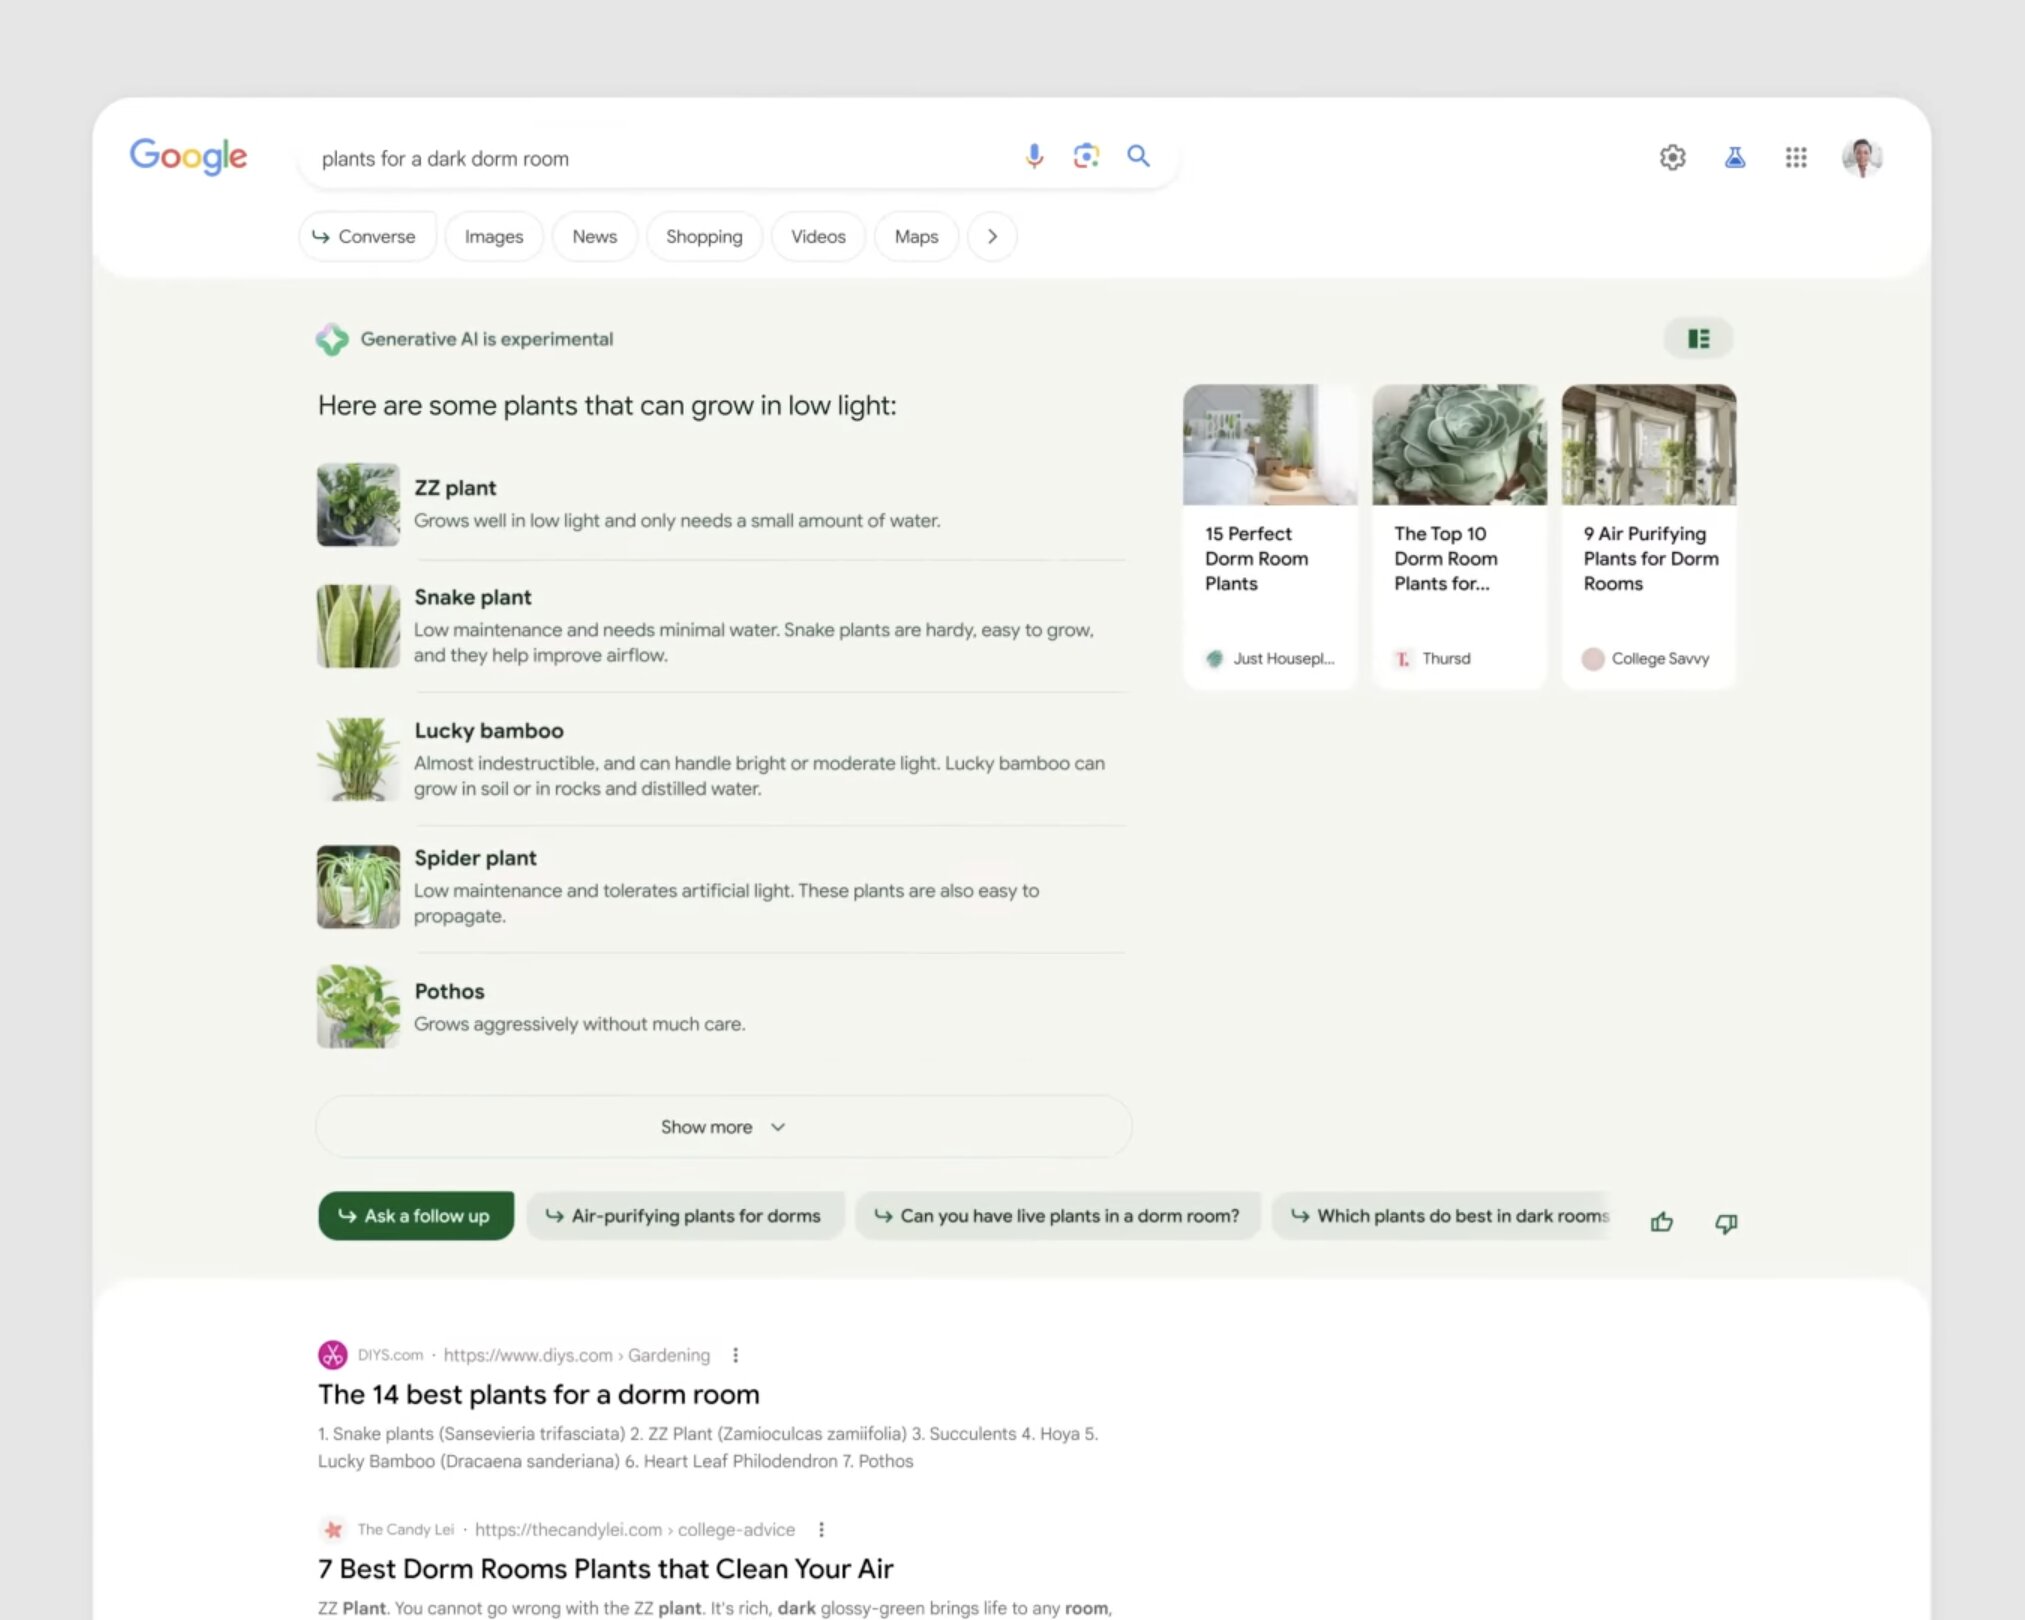
Task: Click the Spider plant heading
Action: (x=475, y=858)
